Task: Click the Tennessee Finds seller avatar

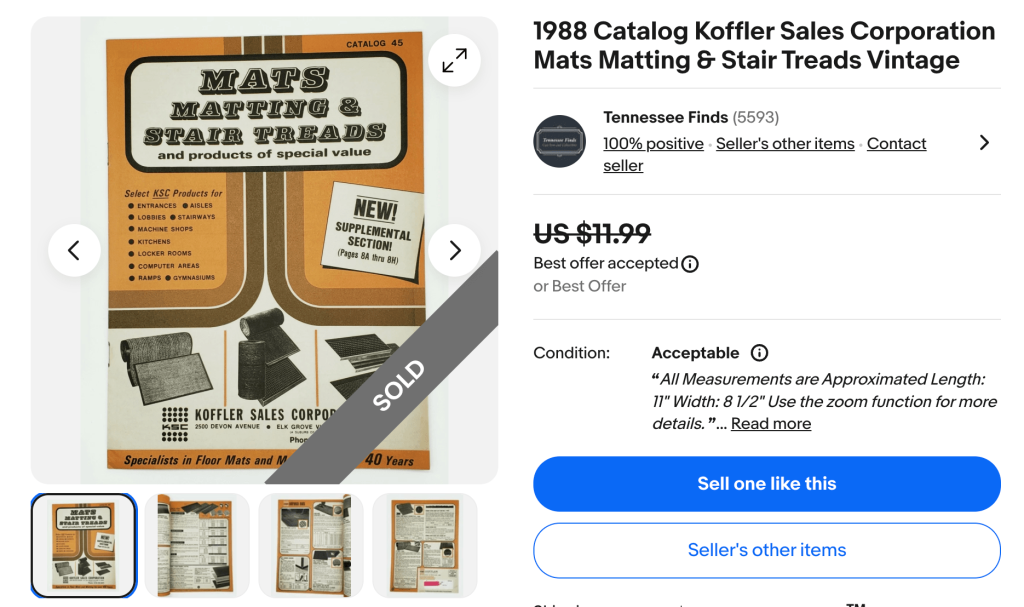Action: coord(559,141)
